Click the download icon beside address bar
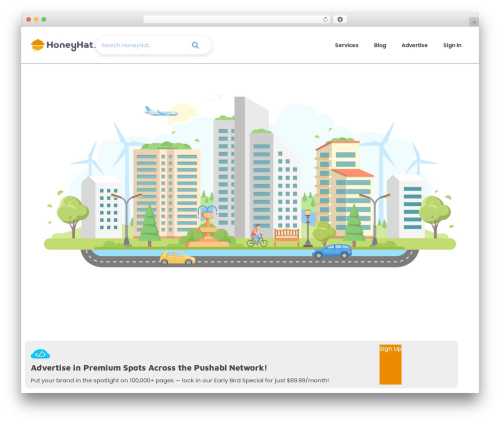The width and height of the screenshot is (500, 423). [x=340, y=19]
